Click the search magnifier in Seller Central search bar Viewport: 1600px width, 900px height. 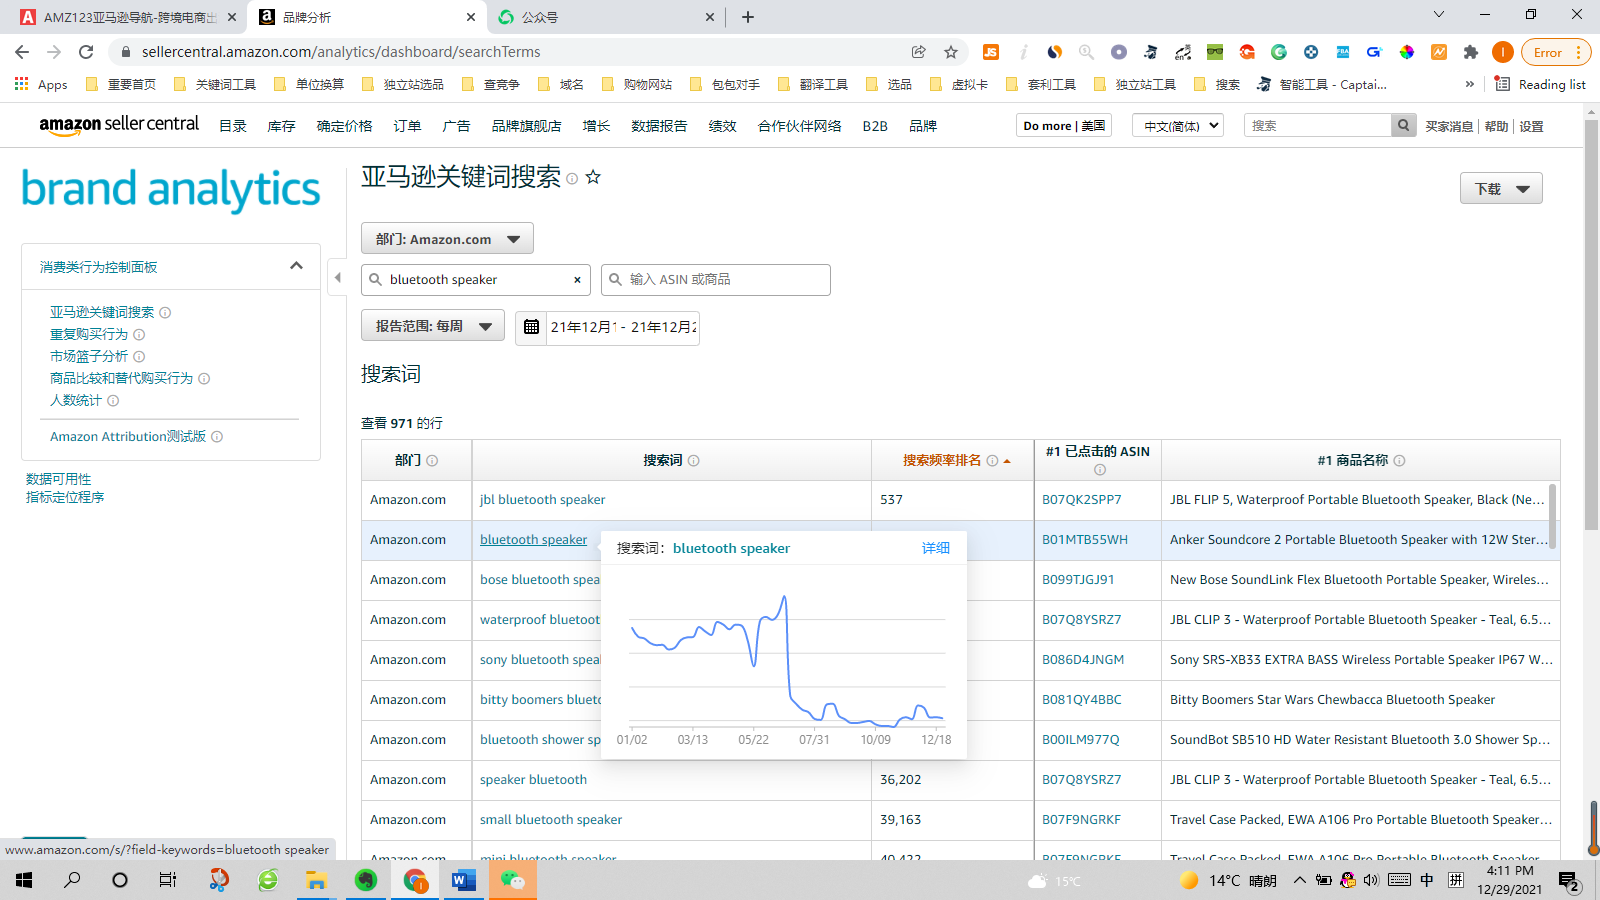pyautogui.click(x=1404, y=125)
